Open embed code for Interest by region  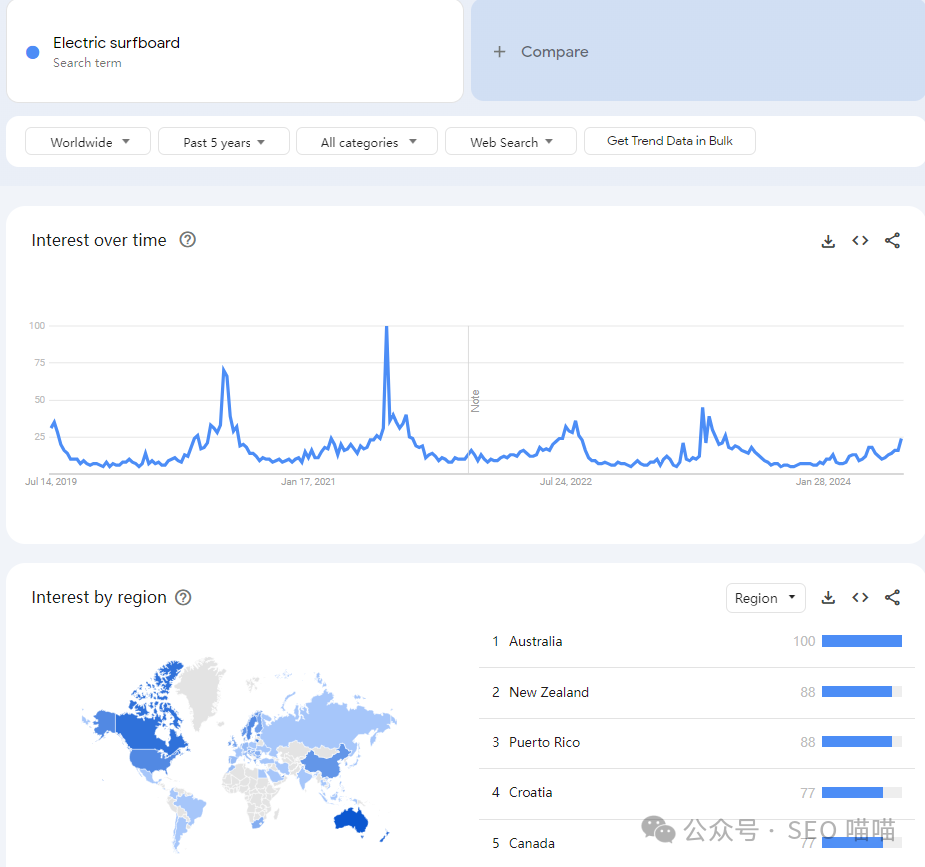click(860, 598)
